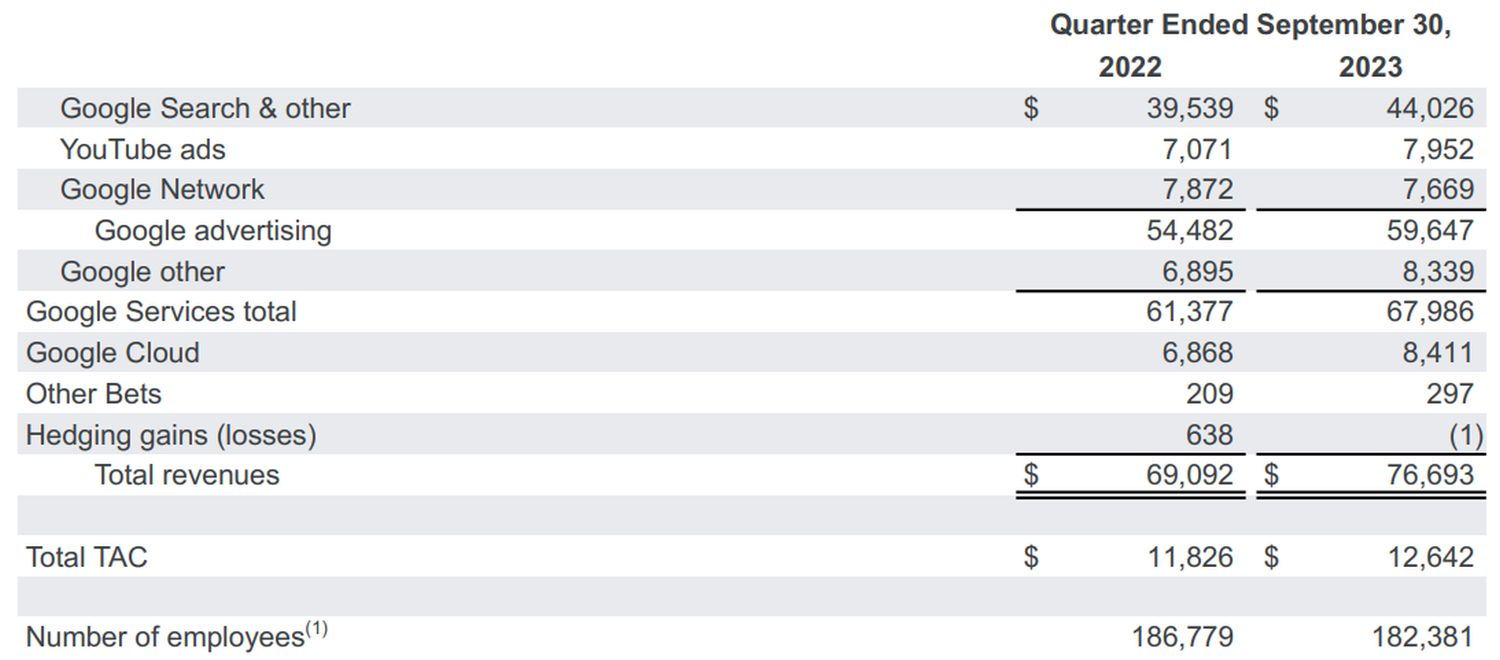This screenshot has width=1500, height=660.
Task: Select the Total TAC row label
Action: pyautogui.click(x=86, y=557)
